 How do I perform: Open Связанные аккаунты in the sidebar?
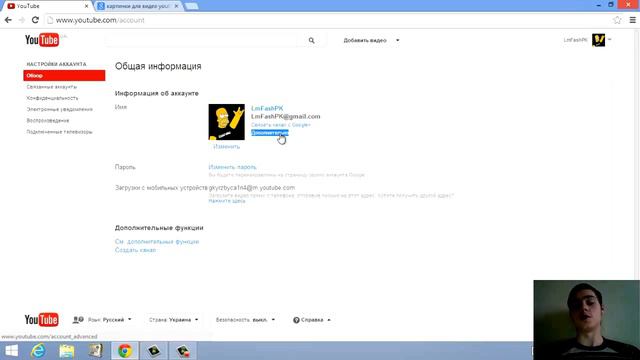(52, 87)
